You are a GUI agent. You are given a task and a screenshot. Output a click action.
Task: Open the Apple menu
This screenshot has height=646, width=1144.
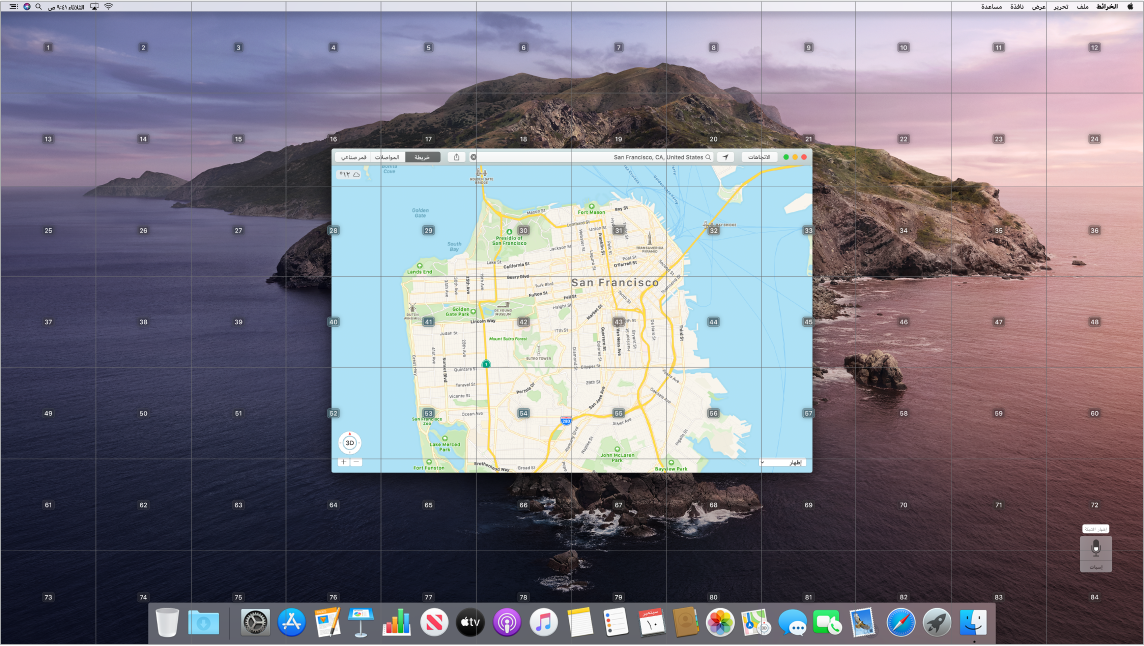[1131, 6]
